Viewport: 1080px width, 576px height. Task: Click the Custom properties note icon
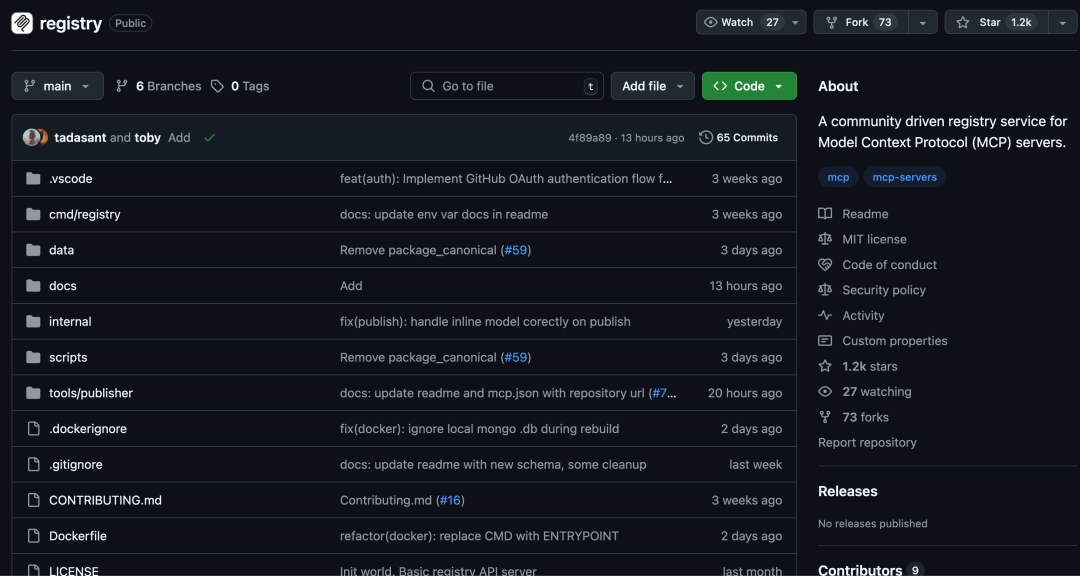tap(825, 341)
